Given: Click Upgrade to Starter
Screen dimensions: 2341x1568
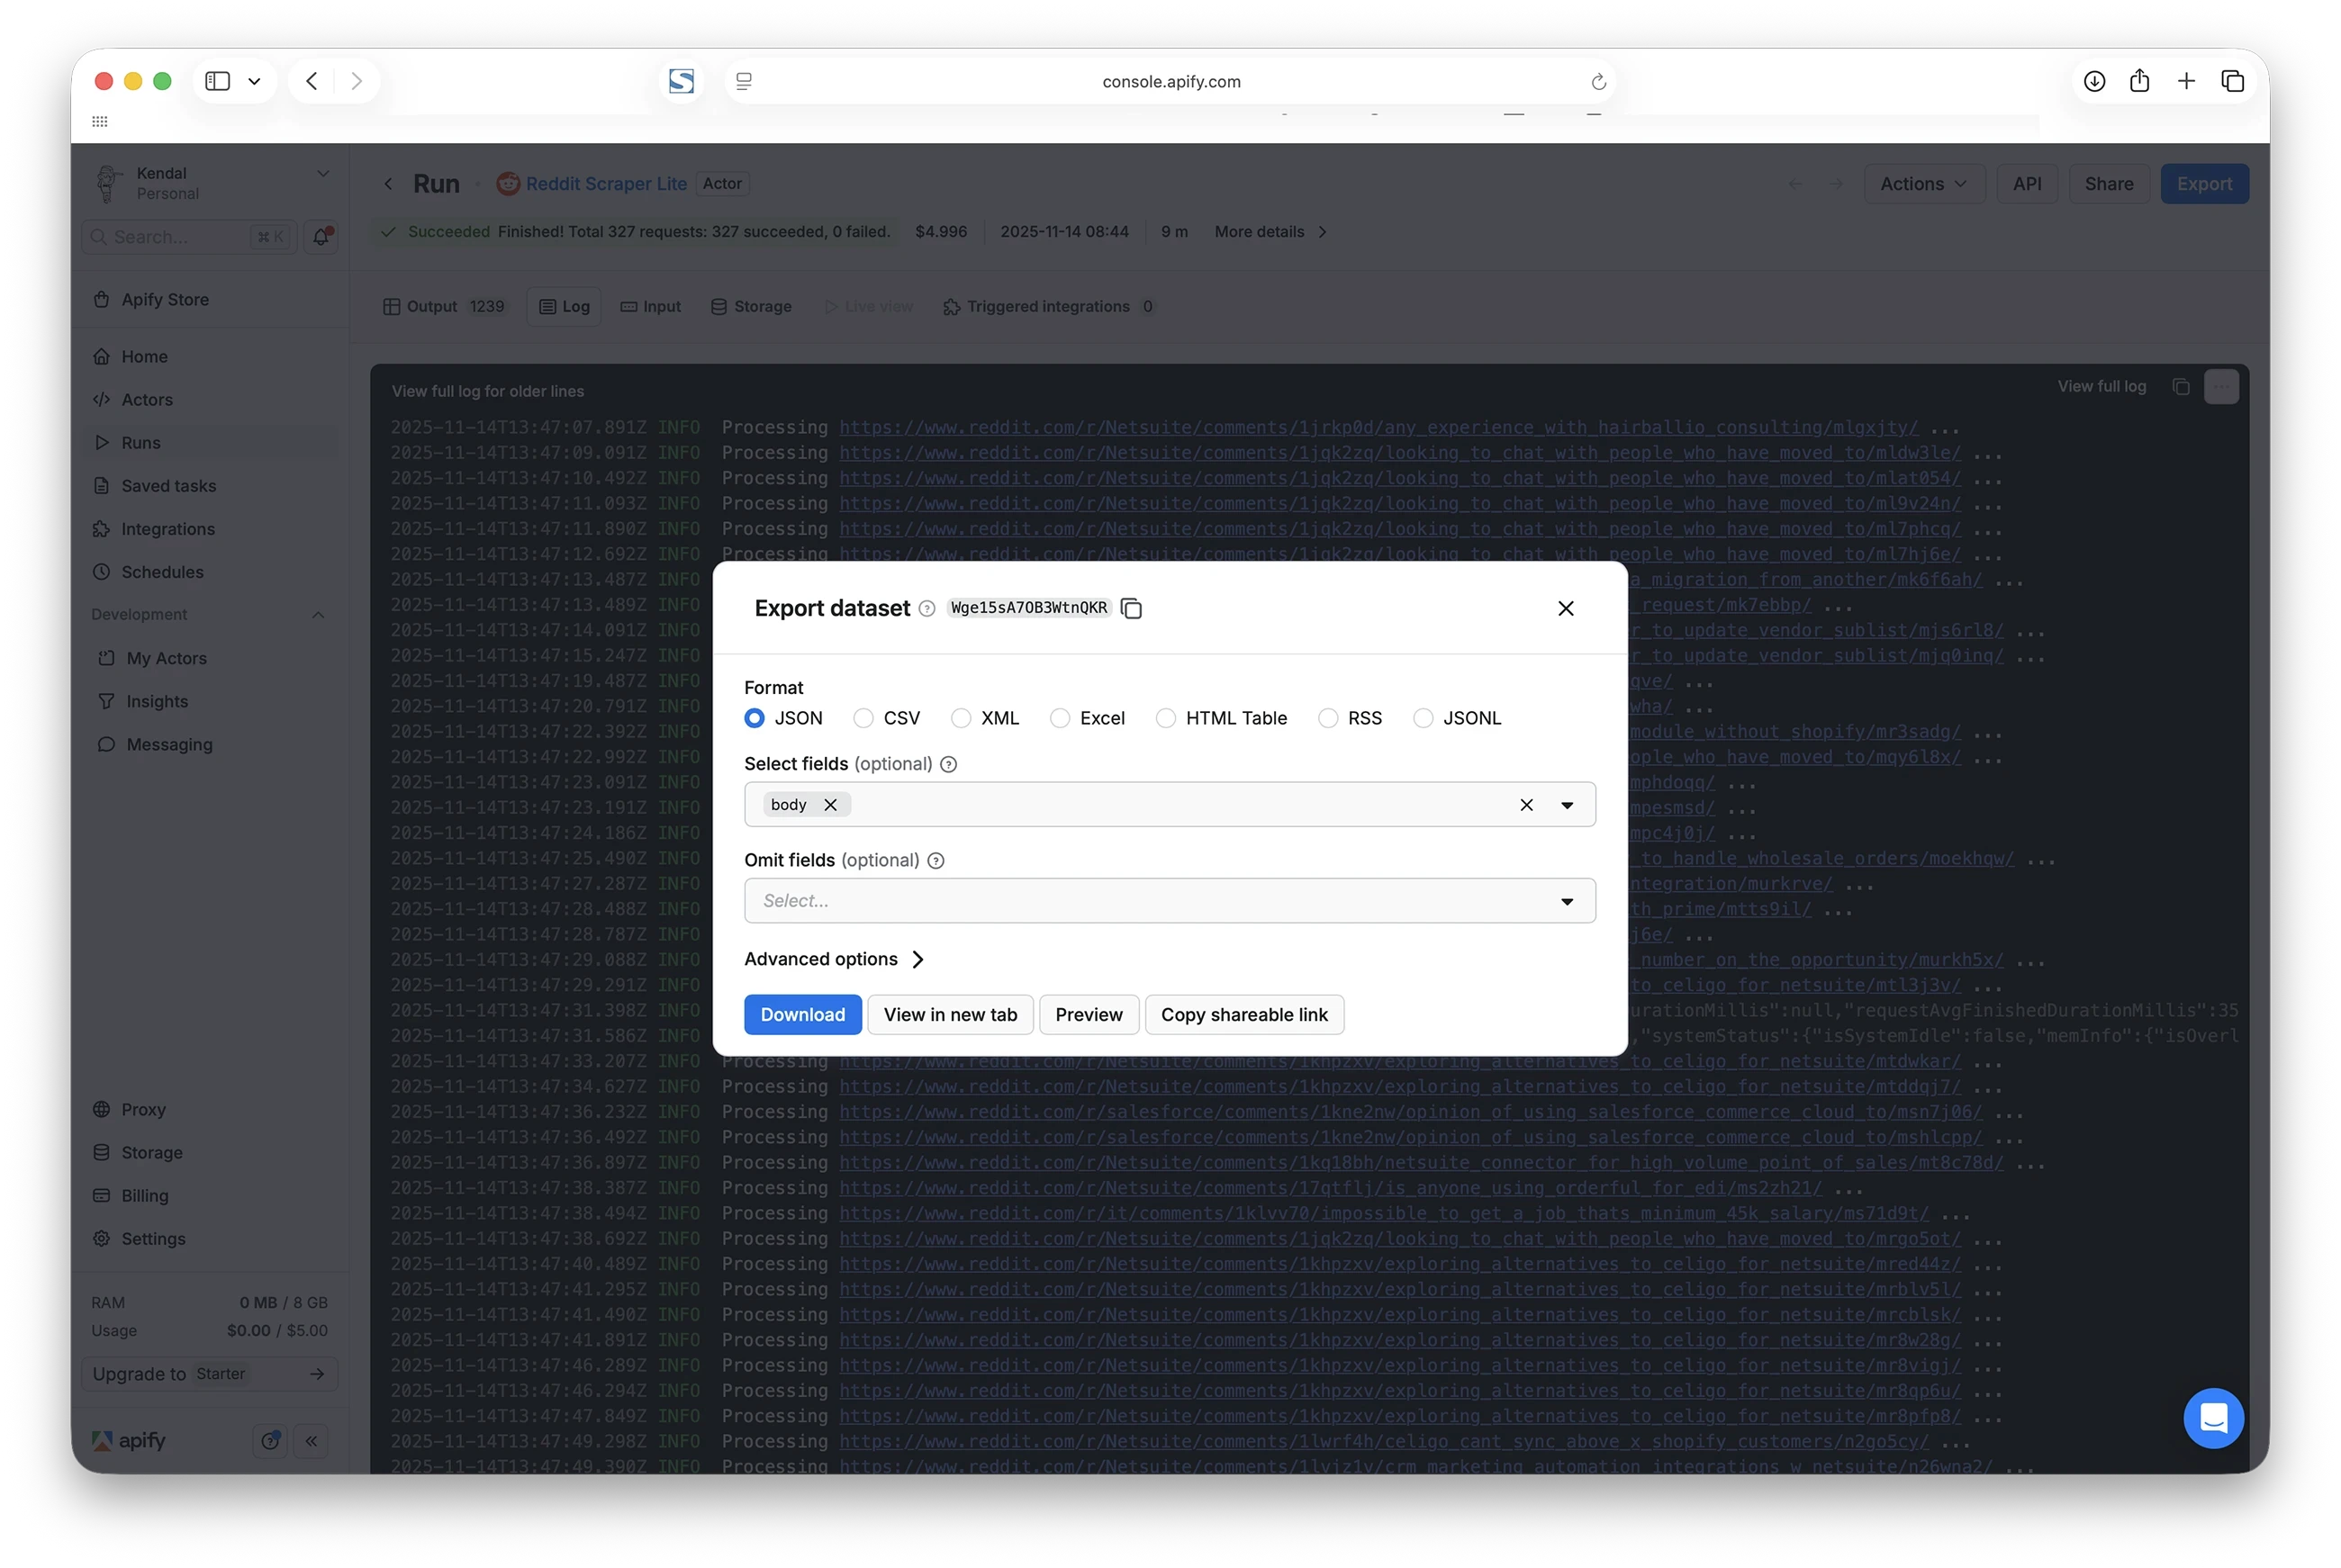Looking at the screenshot, I should coord(210,1374).
